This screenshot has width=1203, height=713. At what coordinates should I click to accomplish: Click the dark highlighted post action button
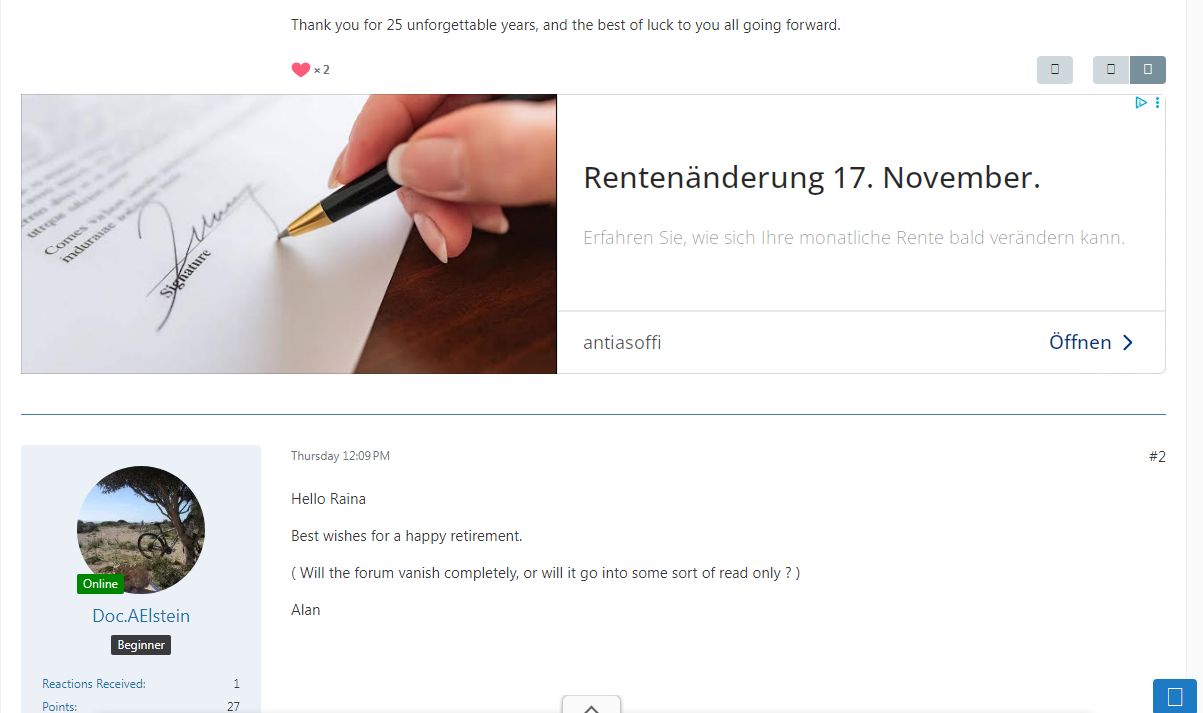(1148, 70)
